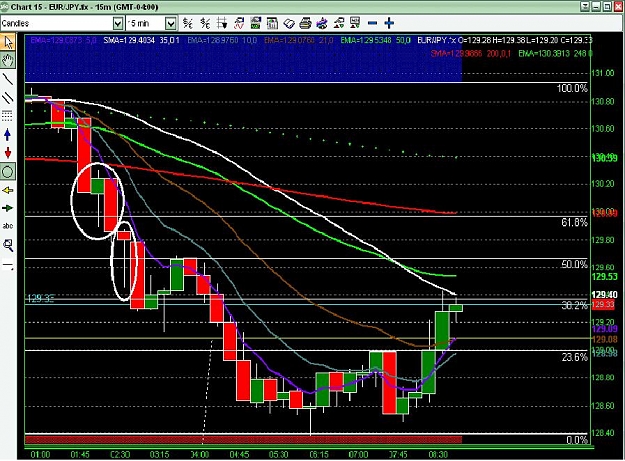The width and height of the screenshot is (625, 461).
Task: Click the 0.0% Fibonacci level label
Action: pyautogui.click(x=577, y=440)
